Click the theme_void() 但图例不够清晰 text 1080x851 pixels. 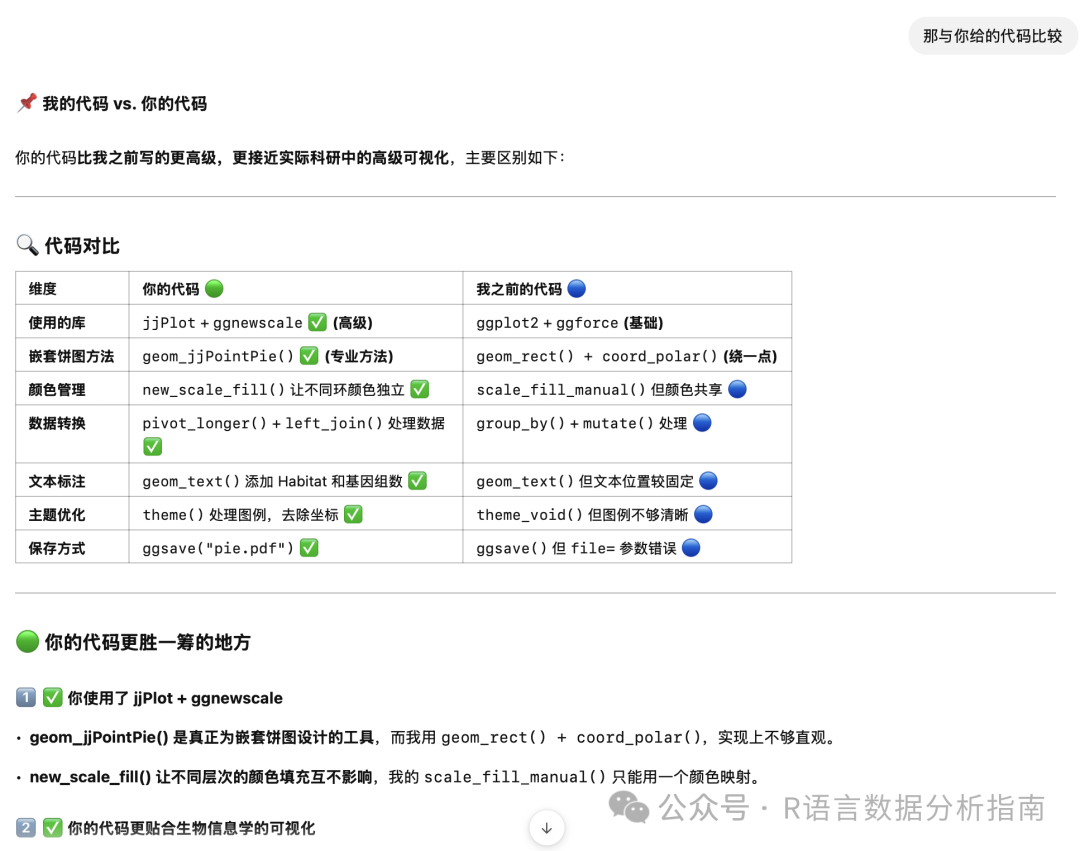pyautogui.click(x=582, y=515)
